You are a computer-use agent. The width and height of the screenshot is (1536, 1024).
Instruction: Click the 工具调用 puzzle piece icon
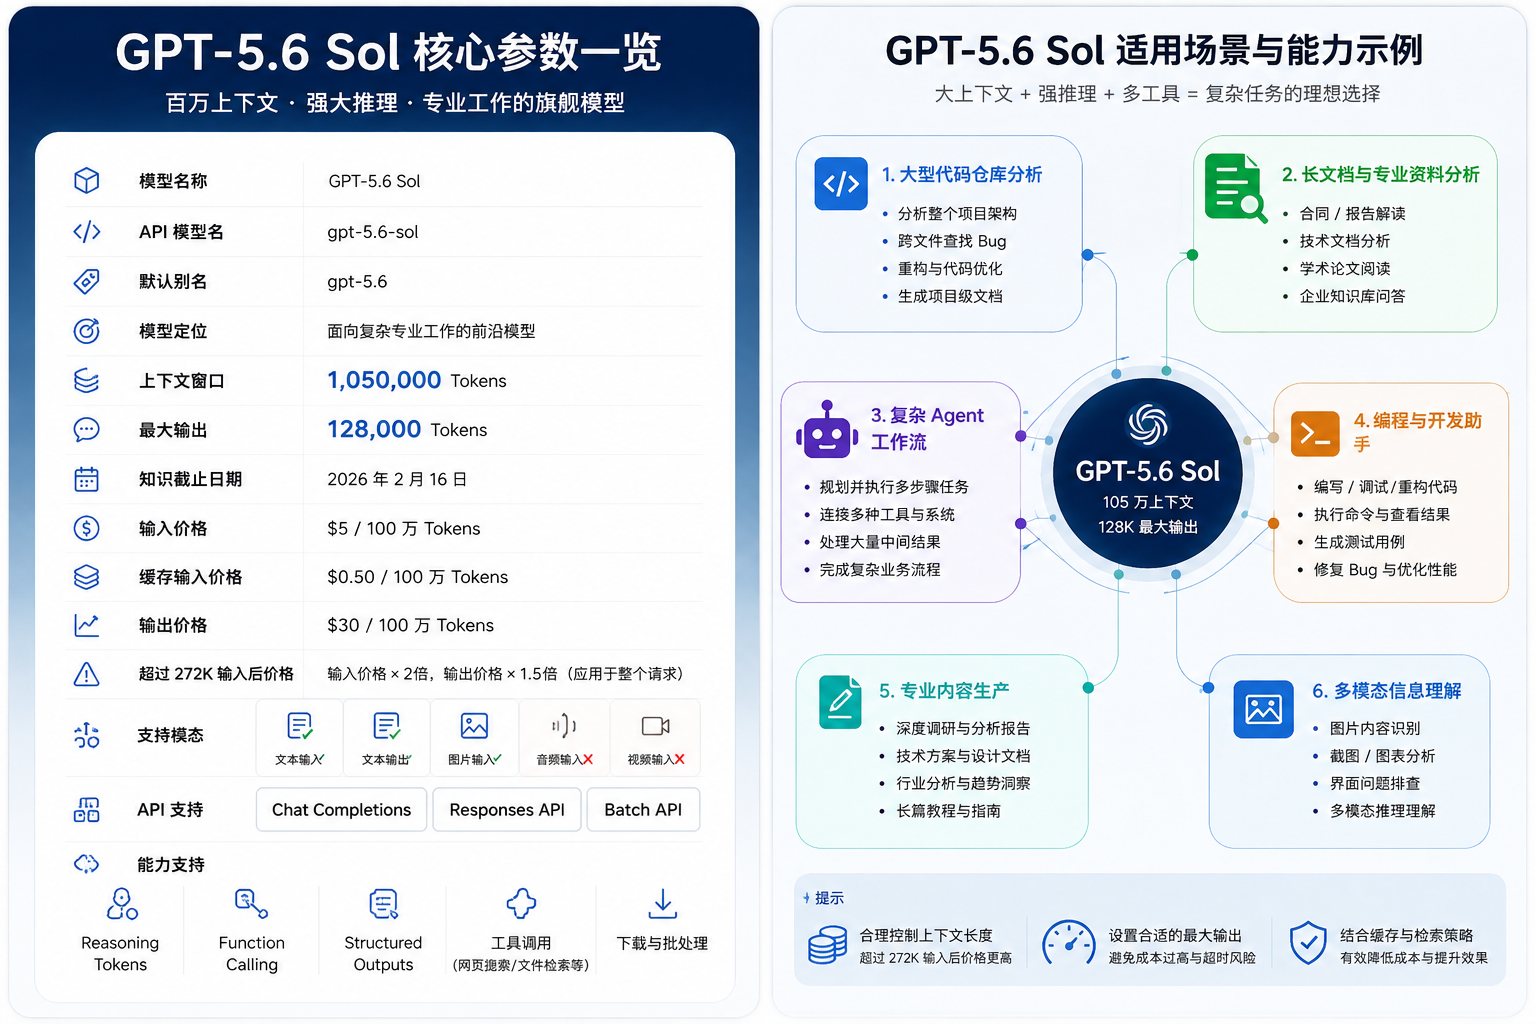(x=521, y=904)
